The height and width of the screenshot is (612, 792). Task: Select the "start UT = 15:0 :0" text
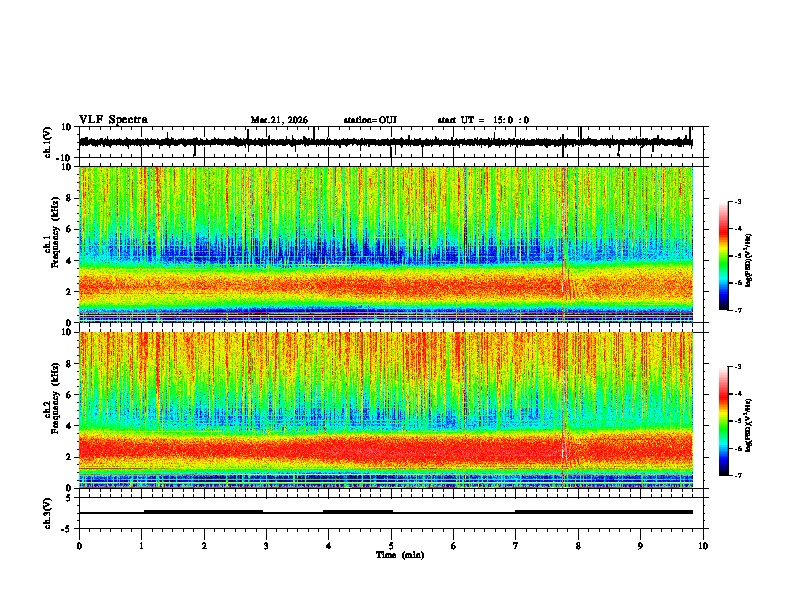click(x=483, y=120)
